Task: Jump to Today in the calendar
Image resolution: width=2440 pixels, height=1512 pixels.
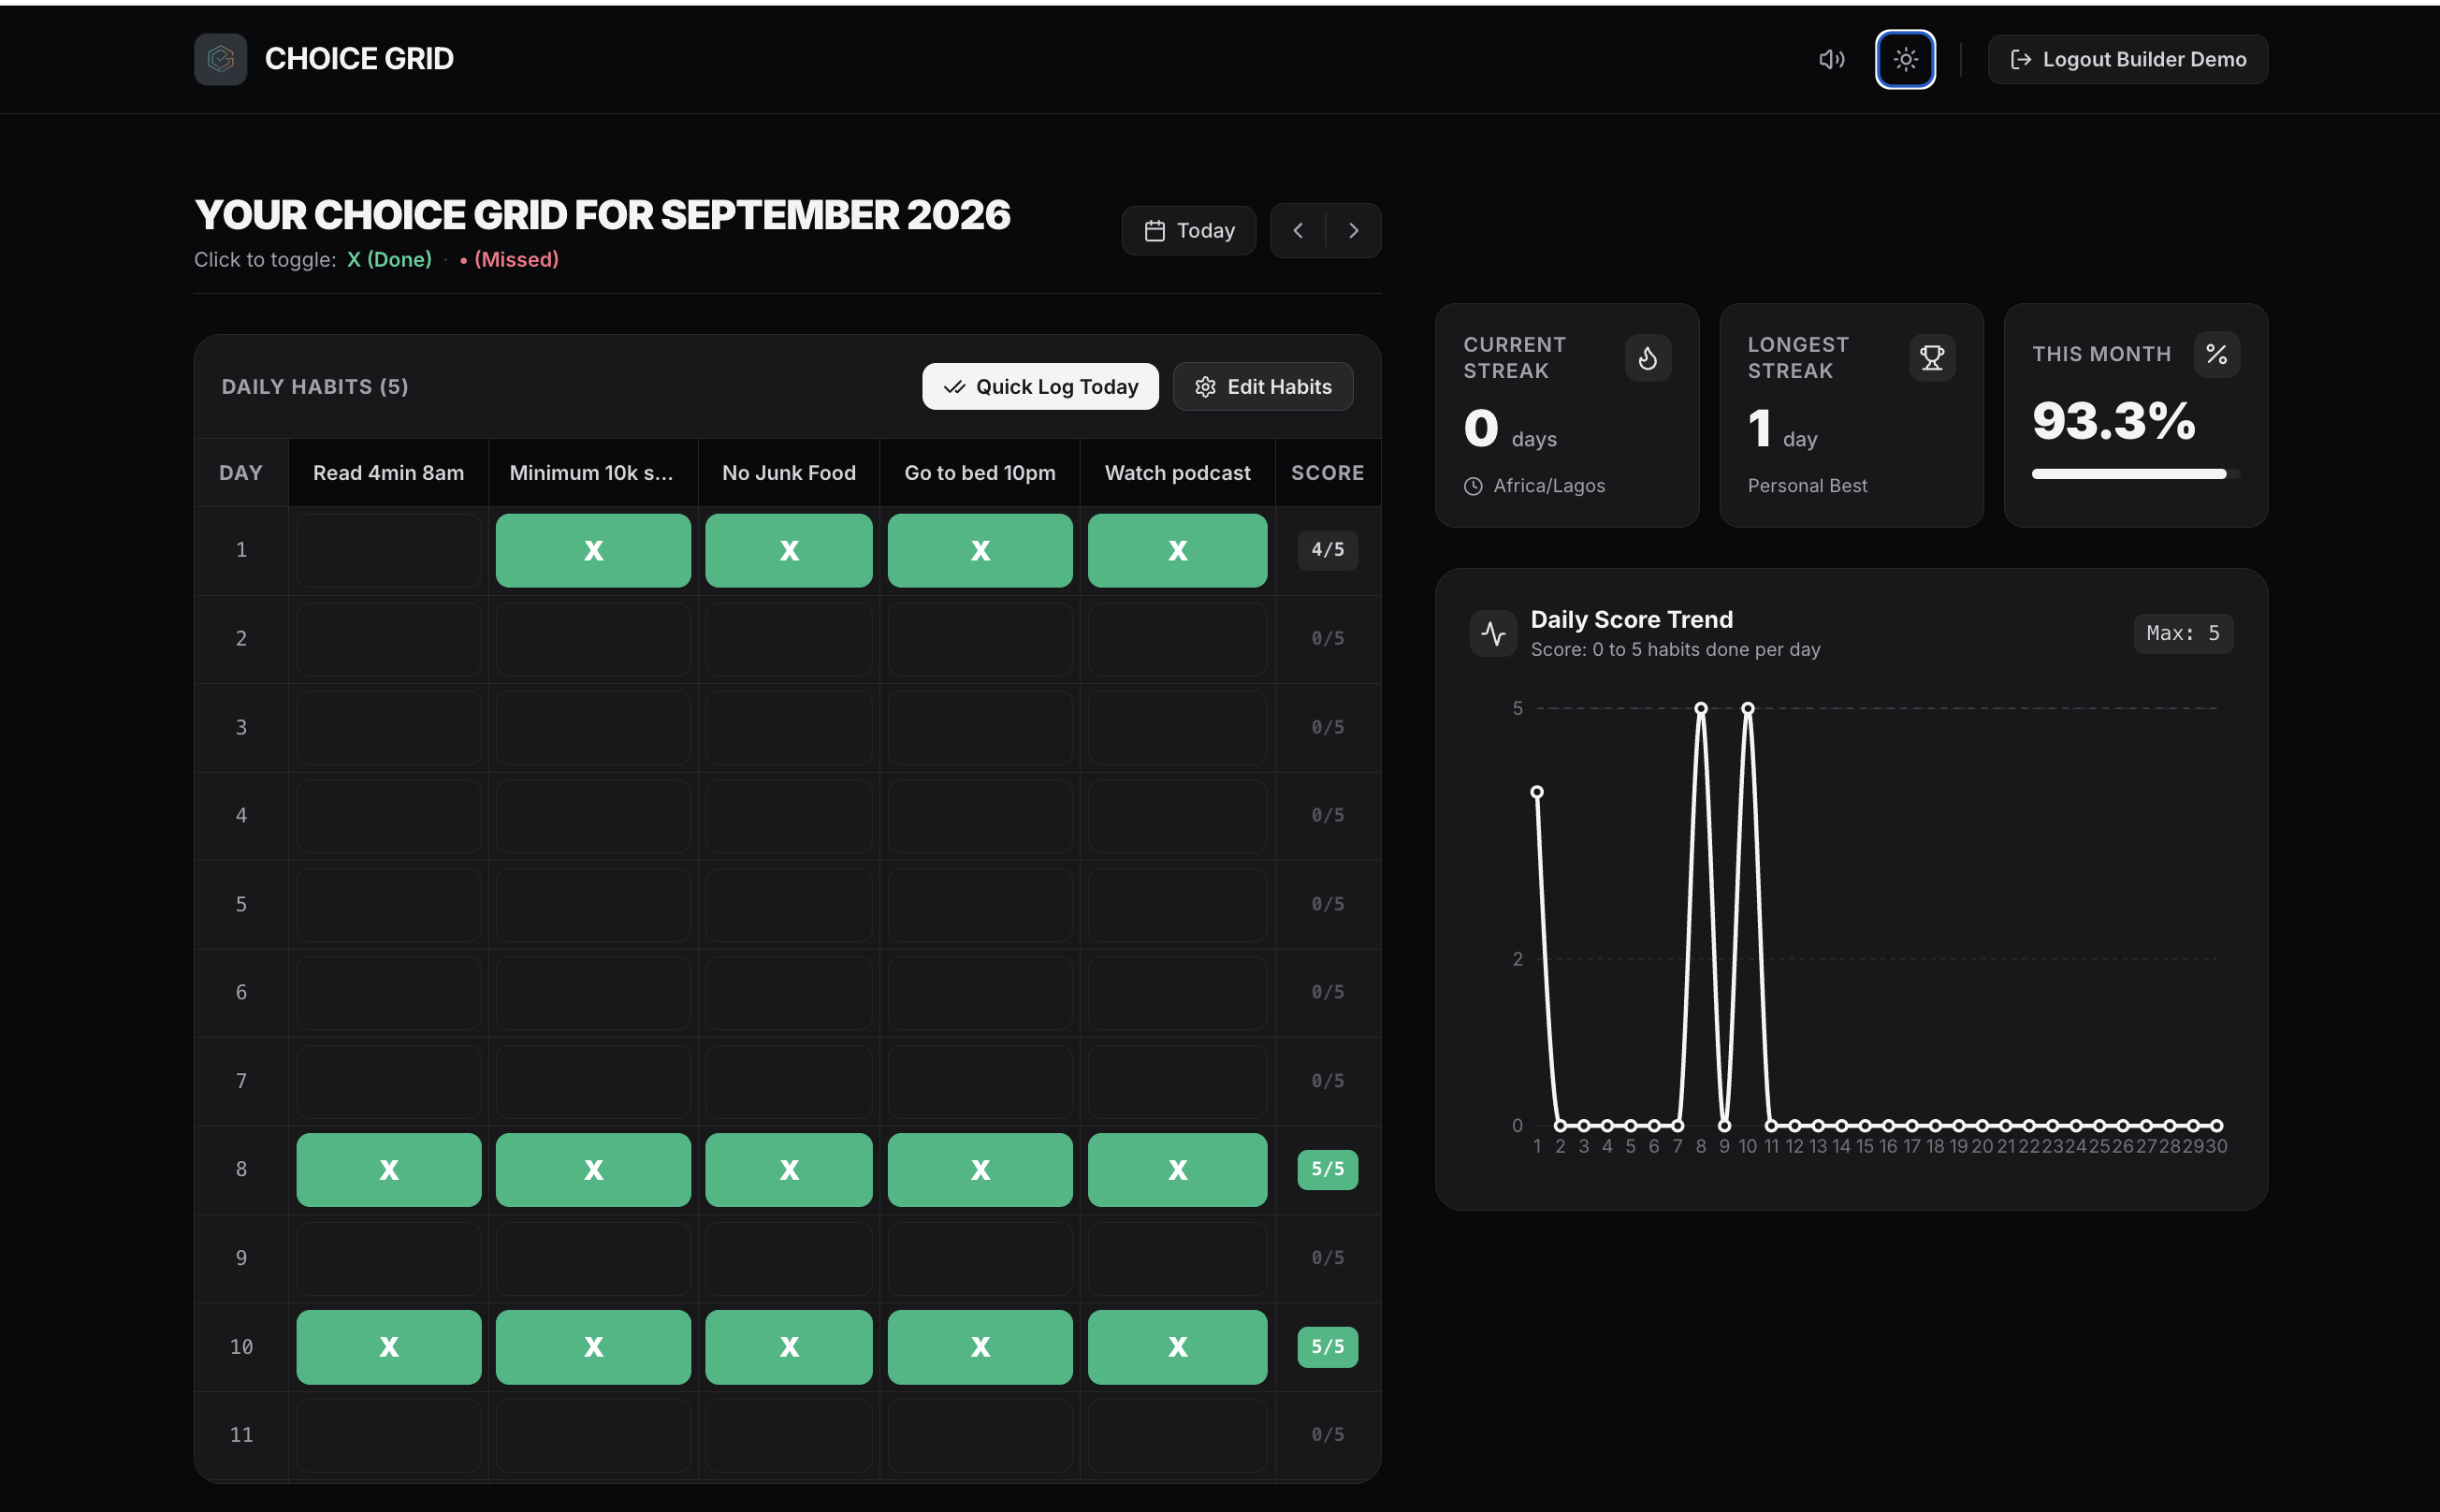Action: 1188,231
